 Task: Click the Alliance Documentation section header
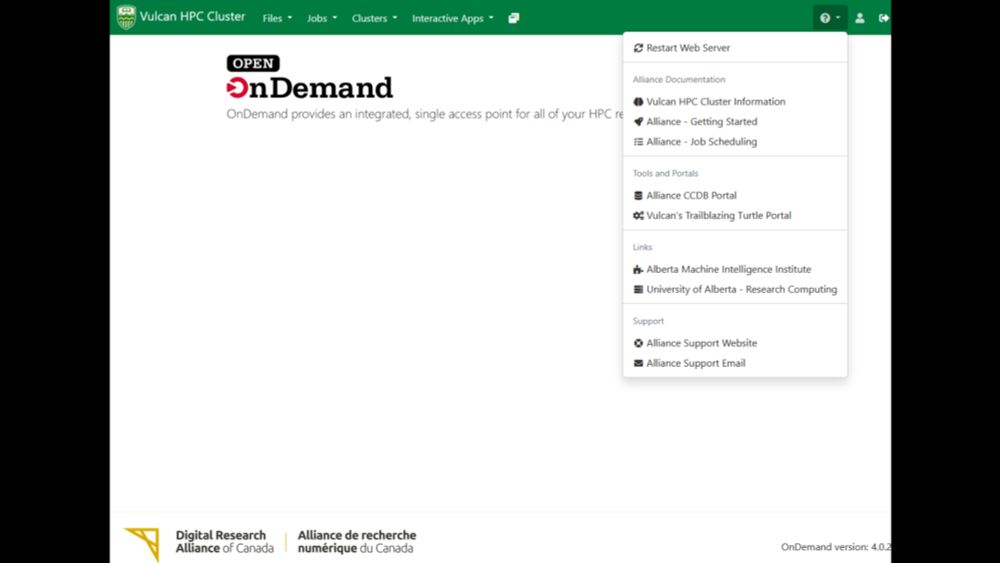tap(679, 80)
